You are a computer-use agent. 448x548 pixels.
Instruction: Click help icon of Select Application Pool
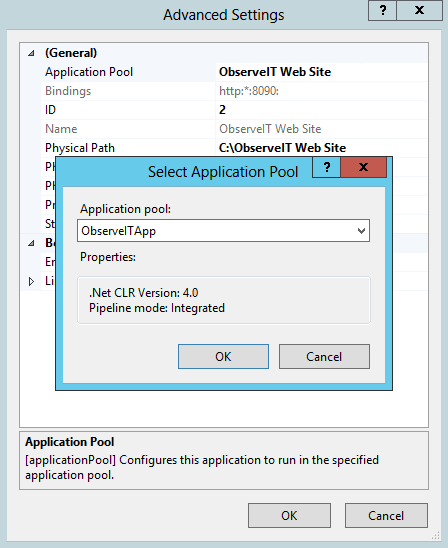point(327,167)
